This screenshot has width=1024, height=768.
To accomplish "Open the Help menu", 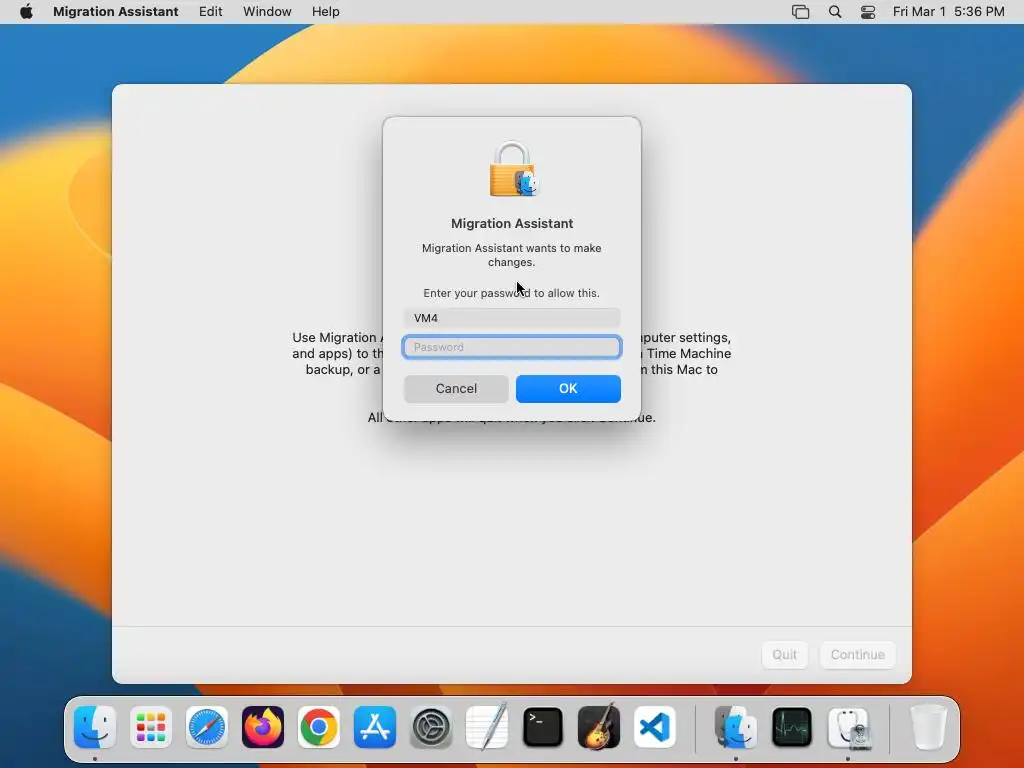I will point(325,12).
